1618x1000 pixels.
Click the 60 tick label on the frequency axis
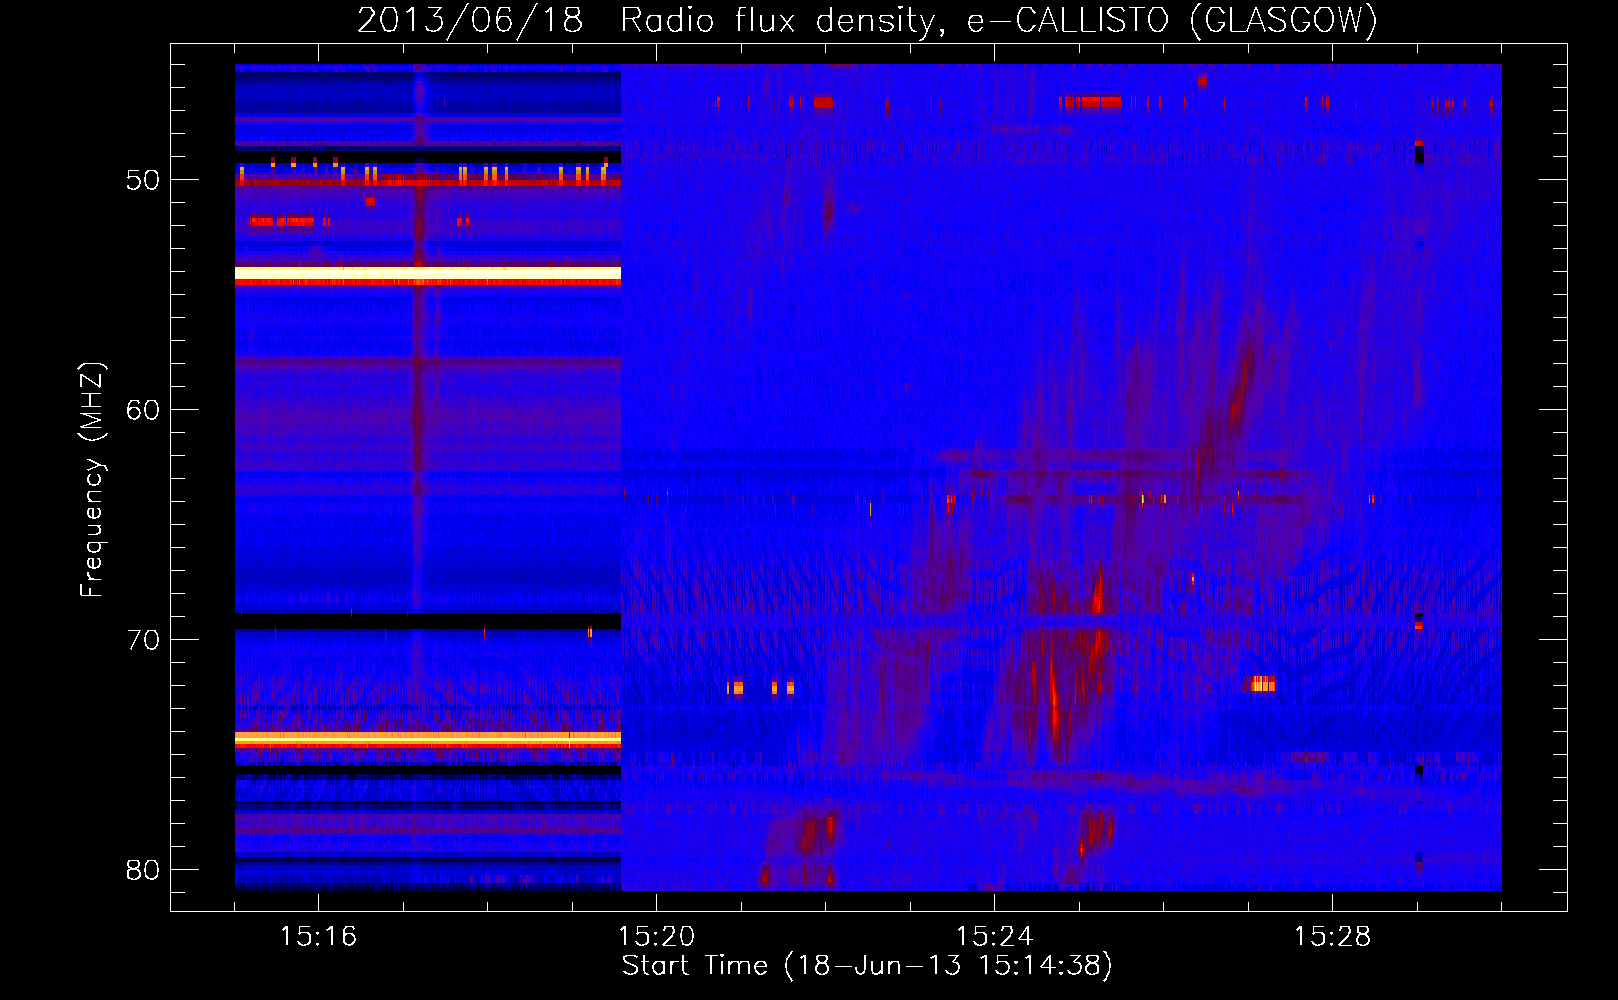pyautogui.click(x=143, y=410)
